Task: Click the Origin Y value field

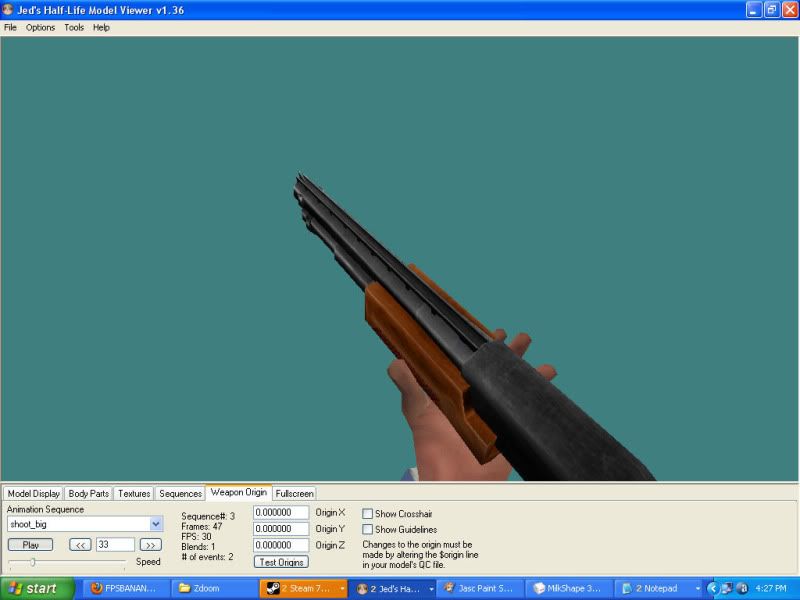Action: point(281,529)
